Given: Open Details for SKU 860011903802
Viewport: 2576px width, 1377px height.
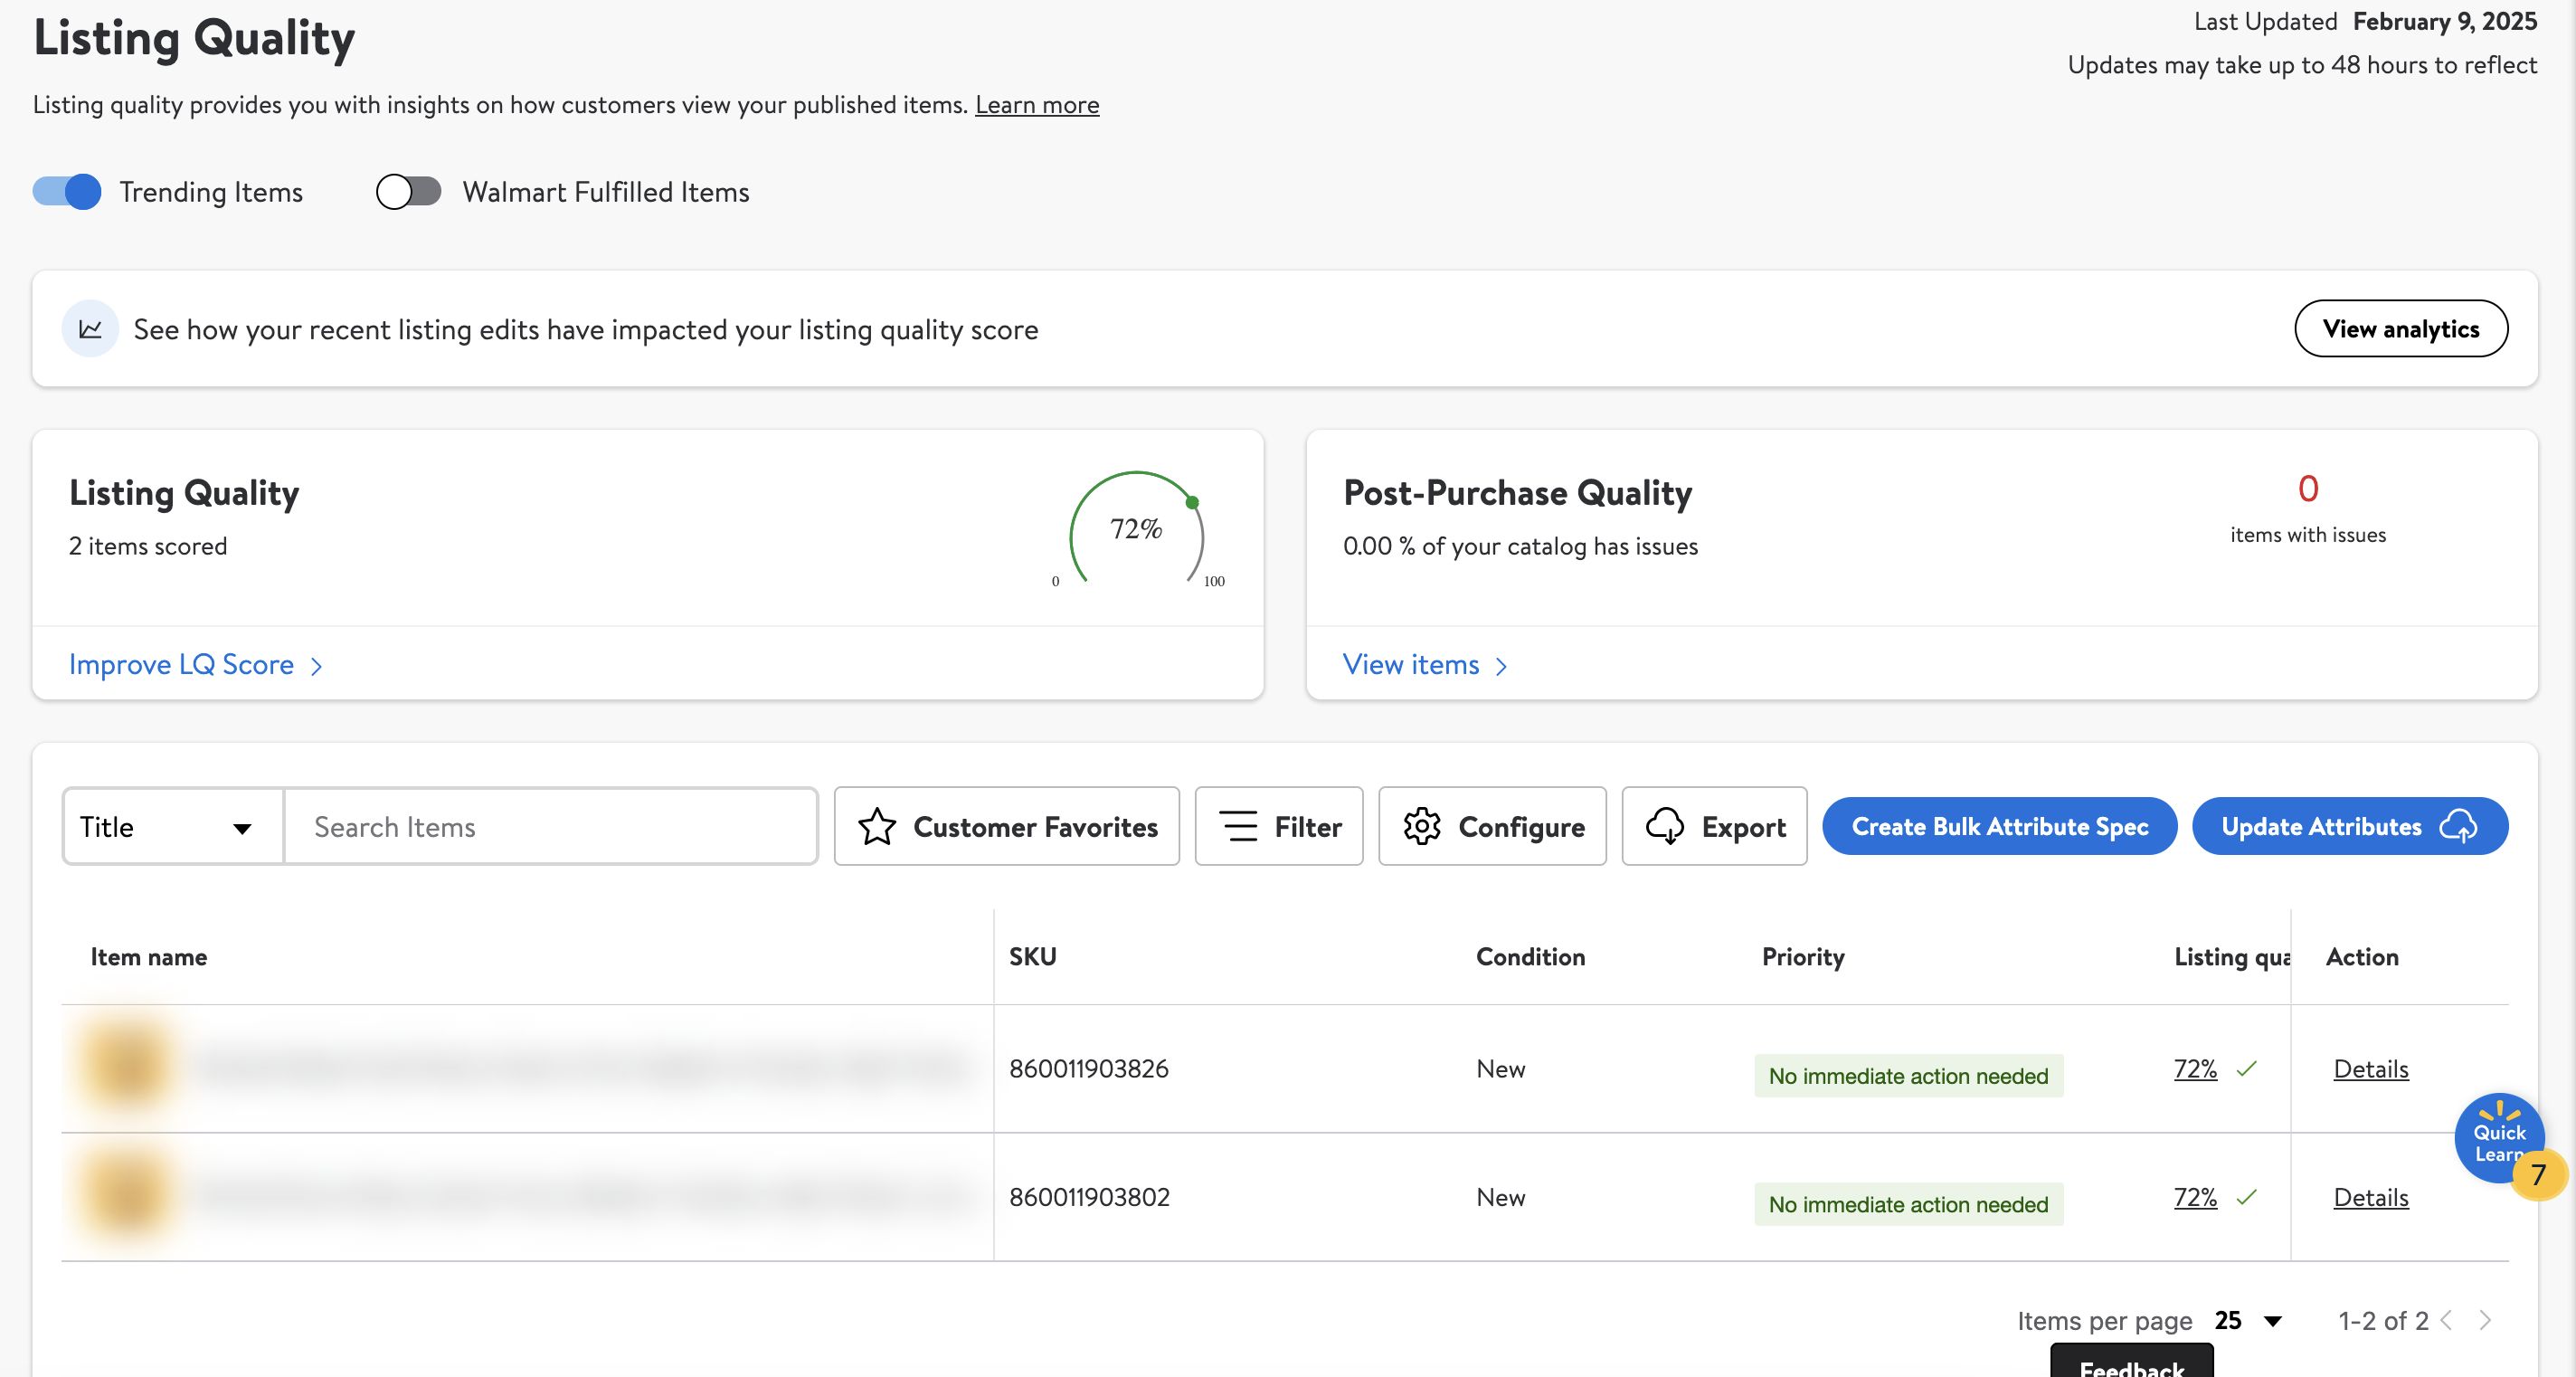Looking at the screenshot, I should point(2371,1197).
